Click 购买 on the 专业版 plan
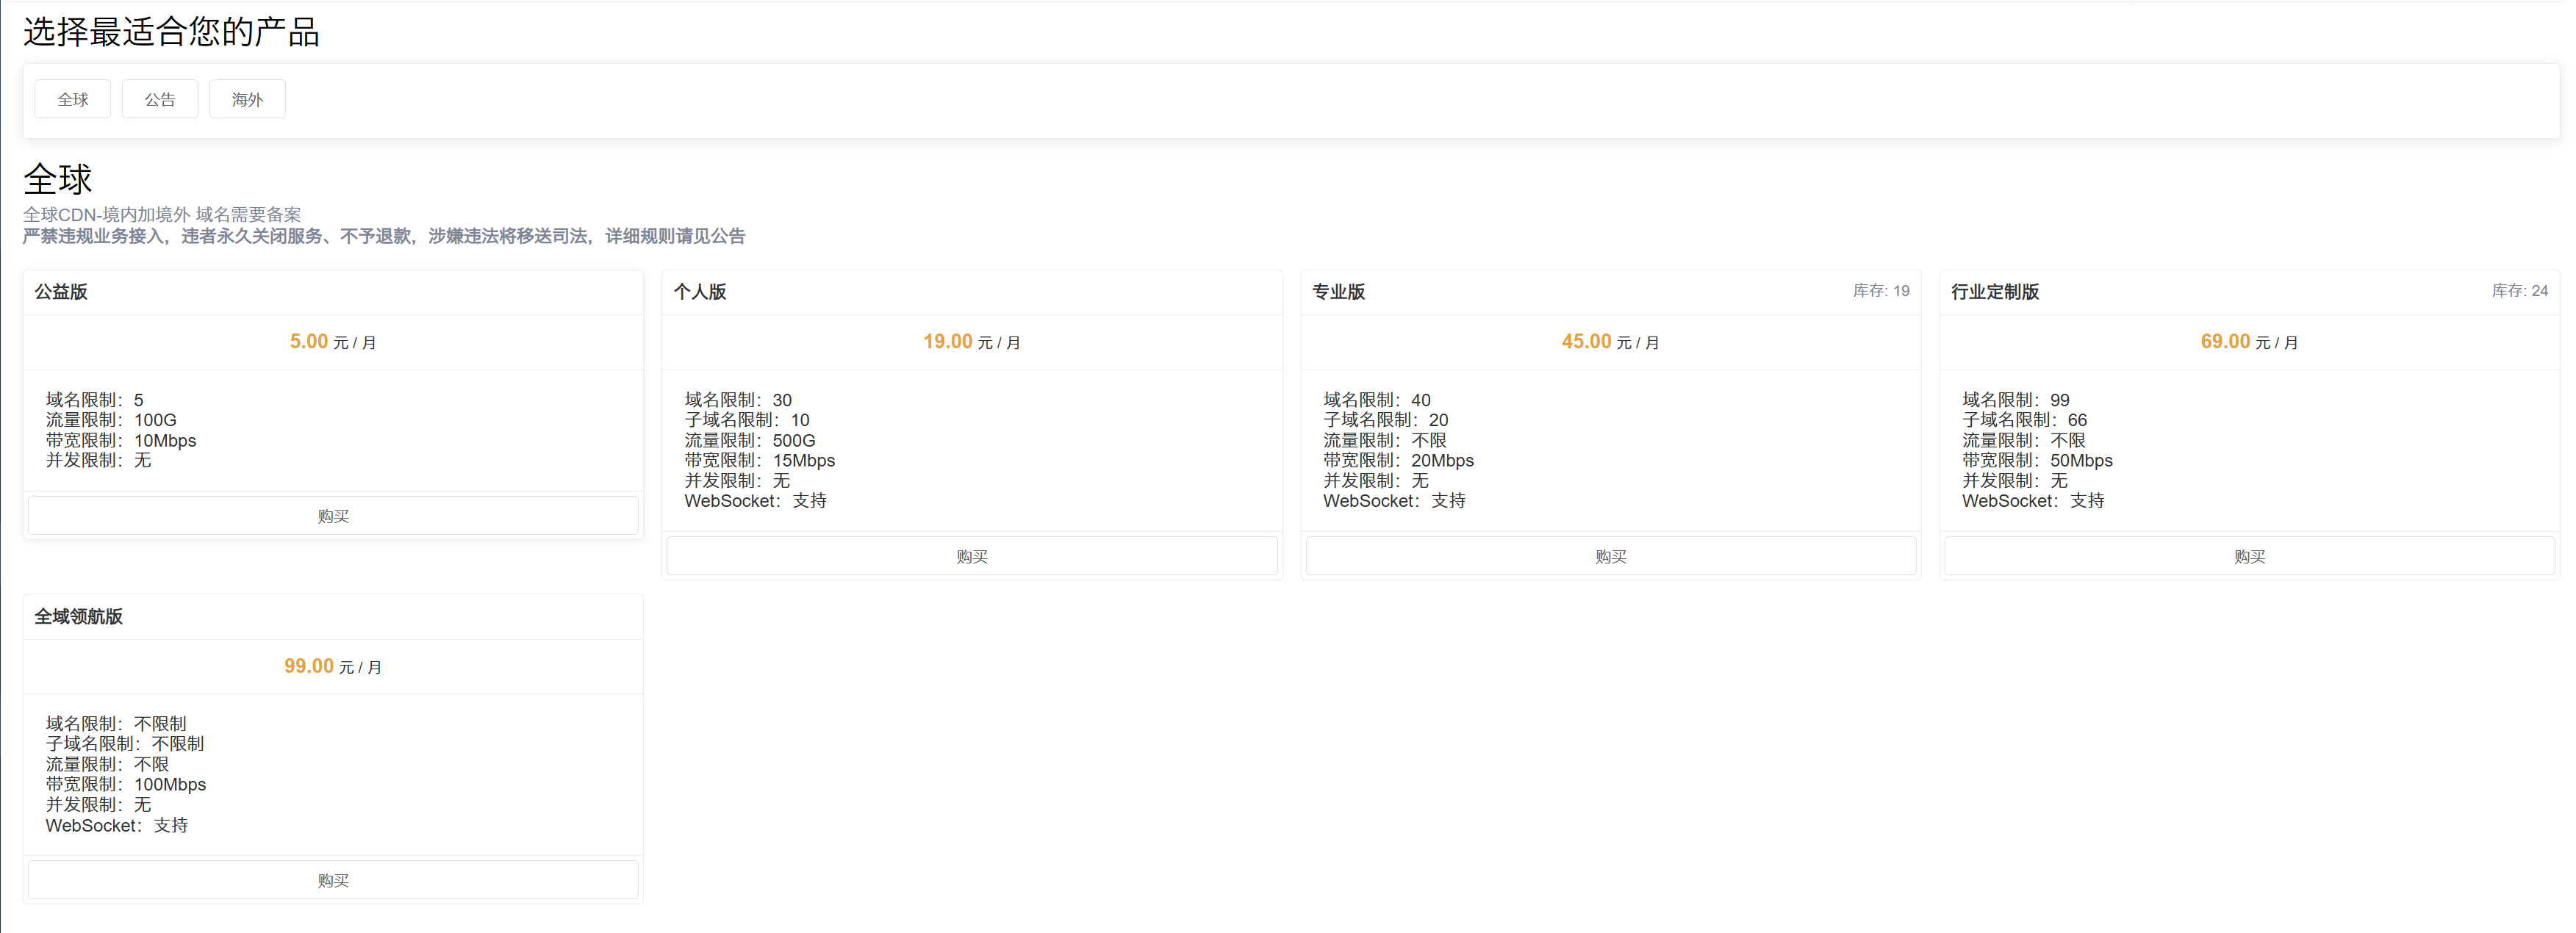 pos(1610,556)
